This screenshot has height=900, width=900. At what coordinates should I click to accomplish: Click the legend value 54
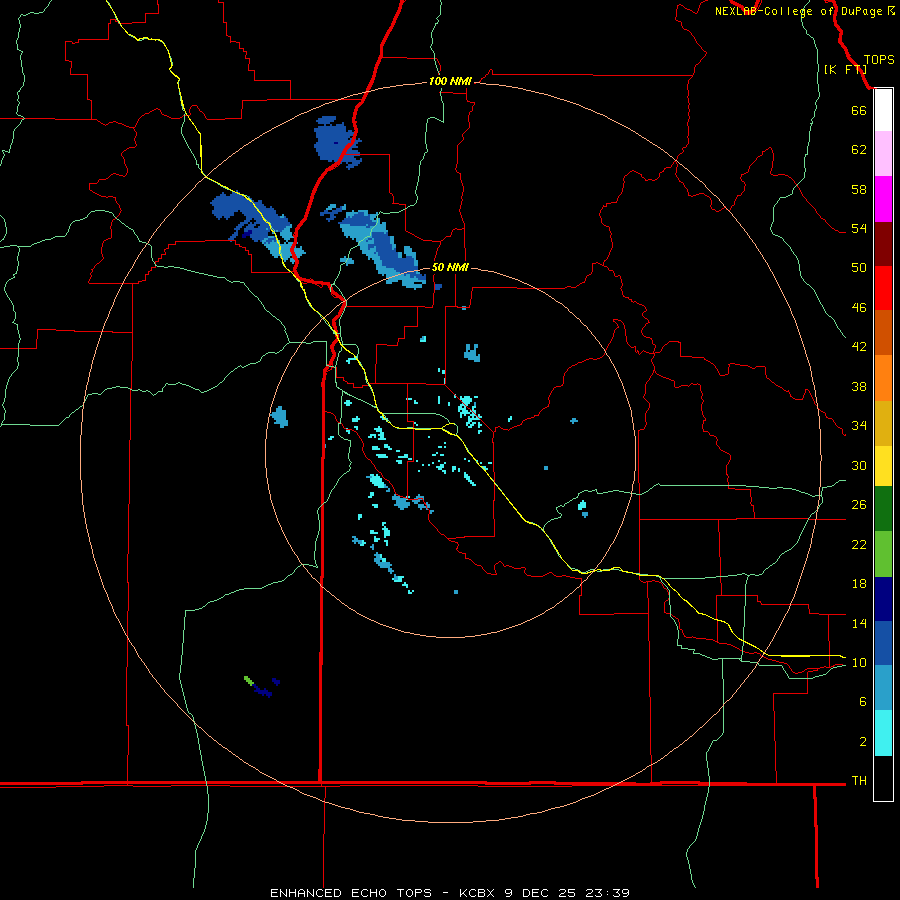(859, 228)
